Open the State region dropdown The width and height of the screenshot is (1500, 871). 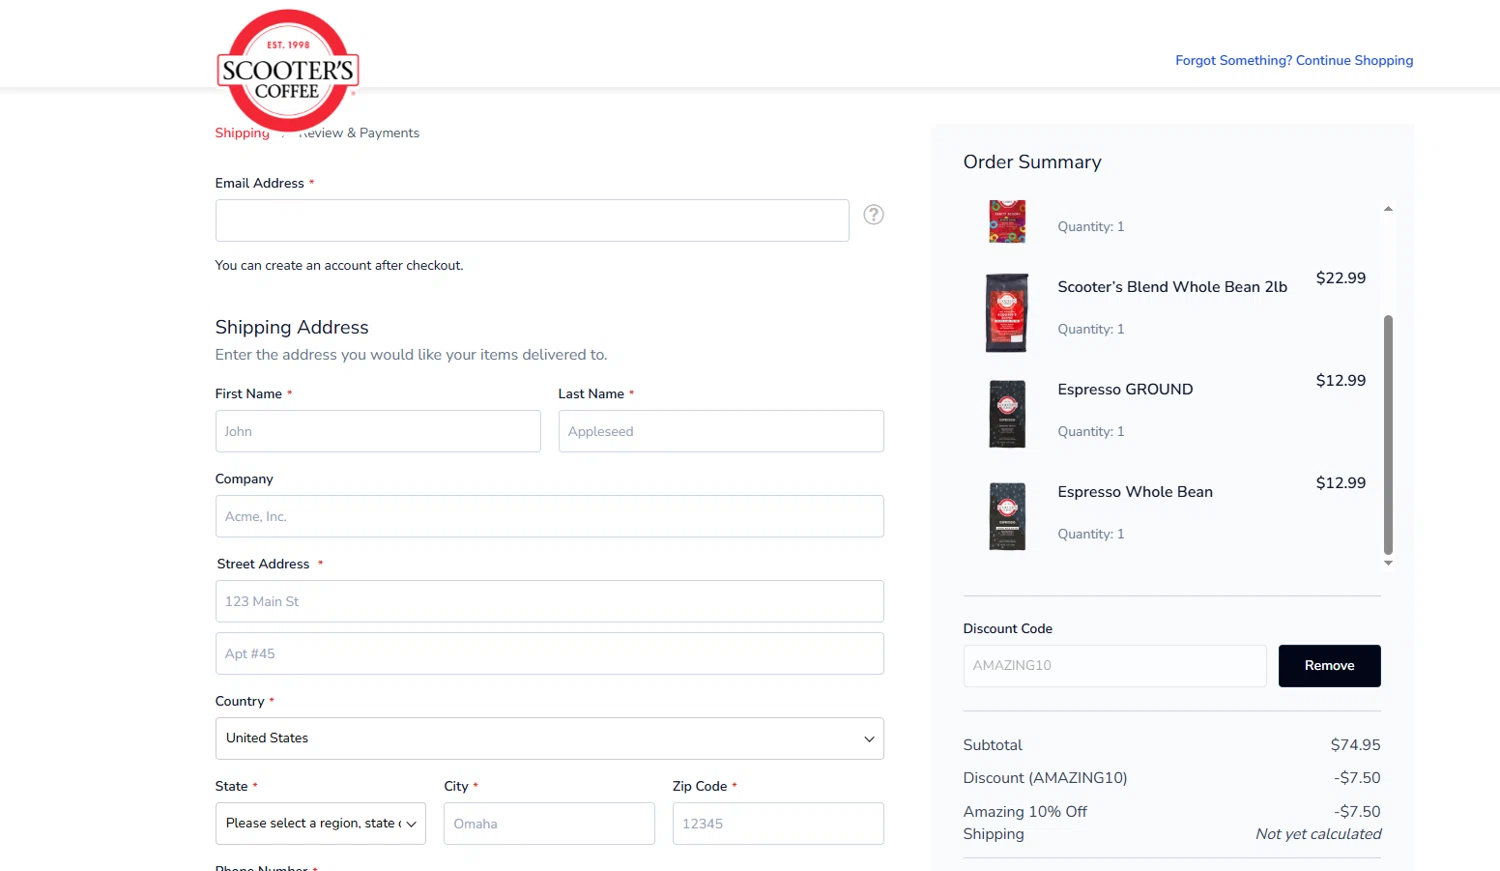coord(320,823)
